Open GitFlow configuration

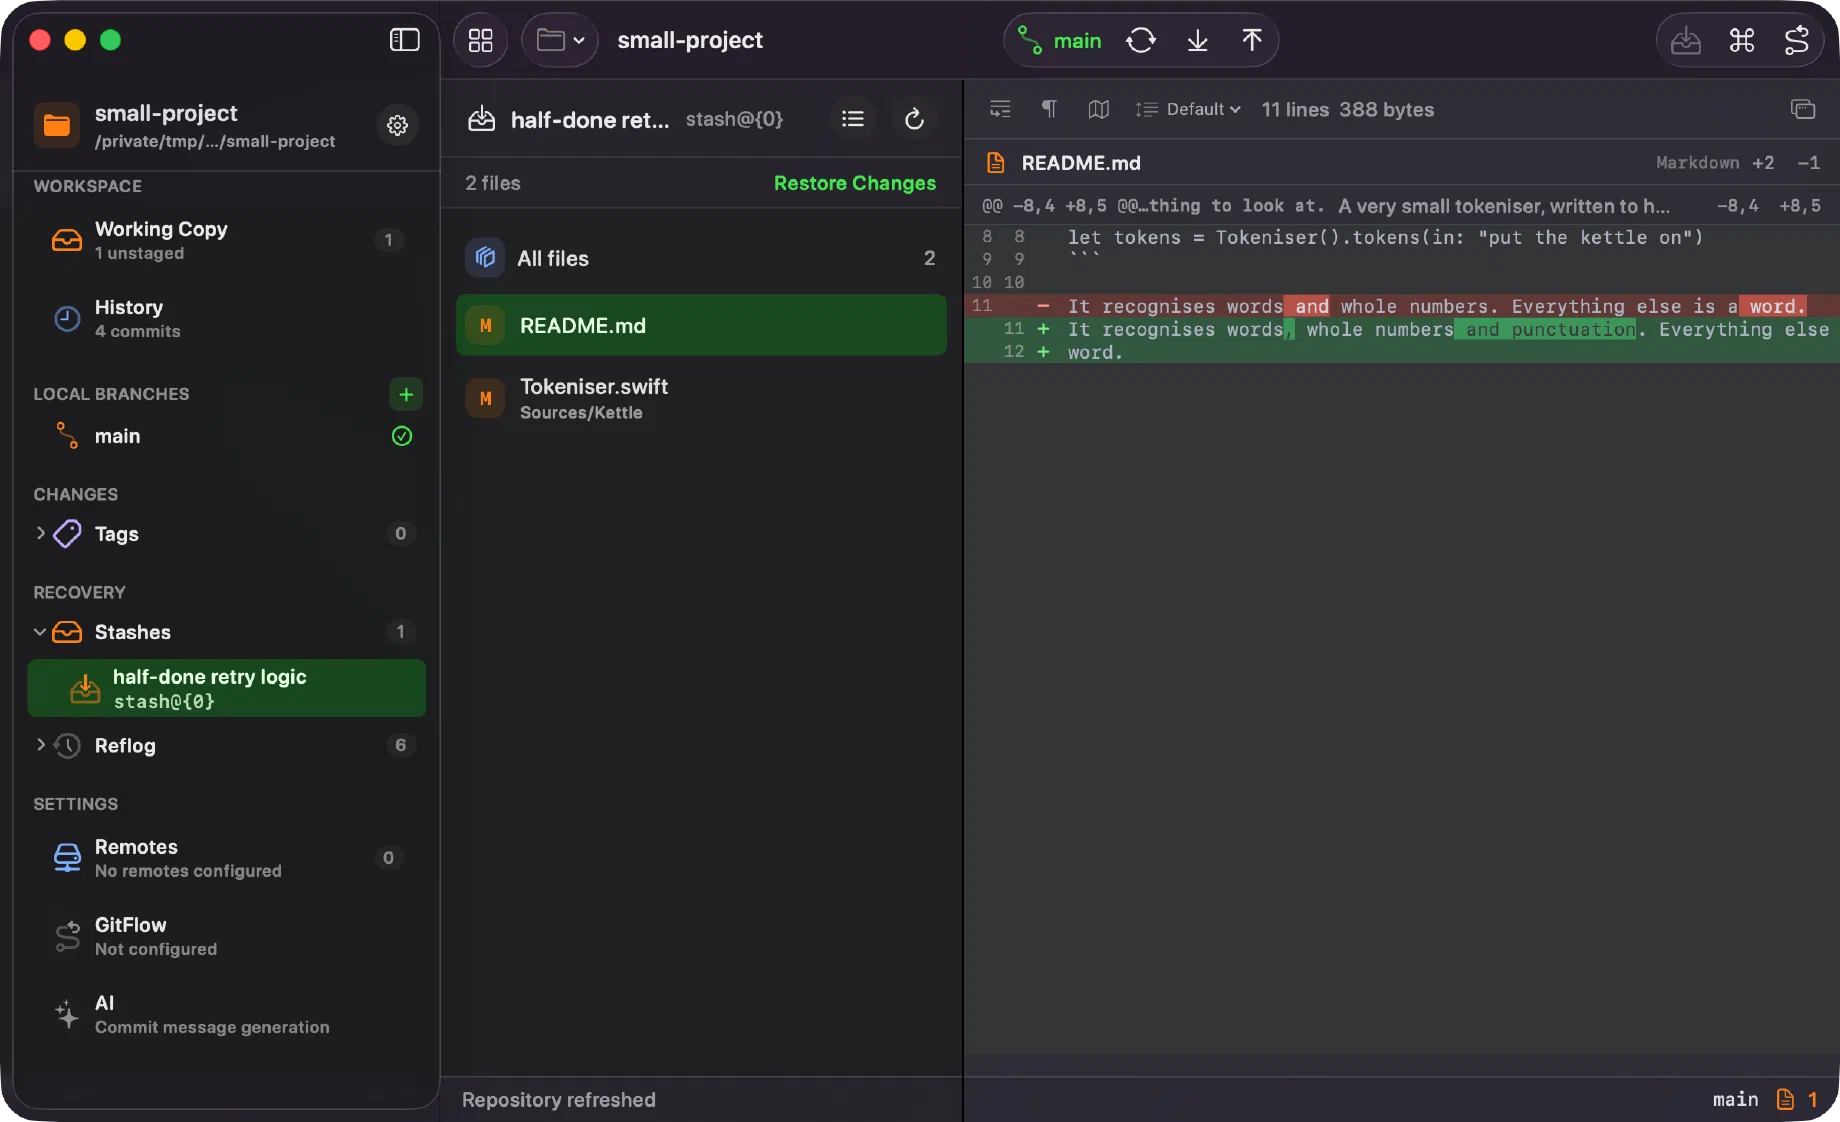tap(226, 936)
